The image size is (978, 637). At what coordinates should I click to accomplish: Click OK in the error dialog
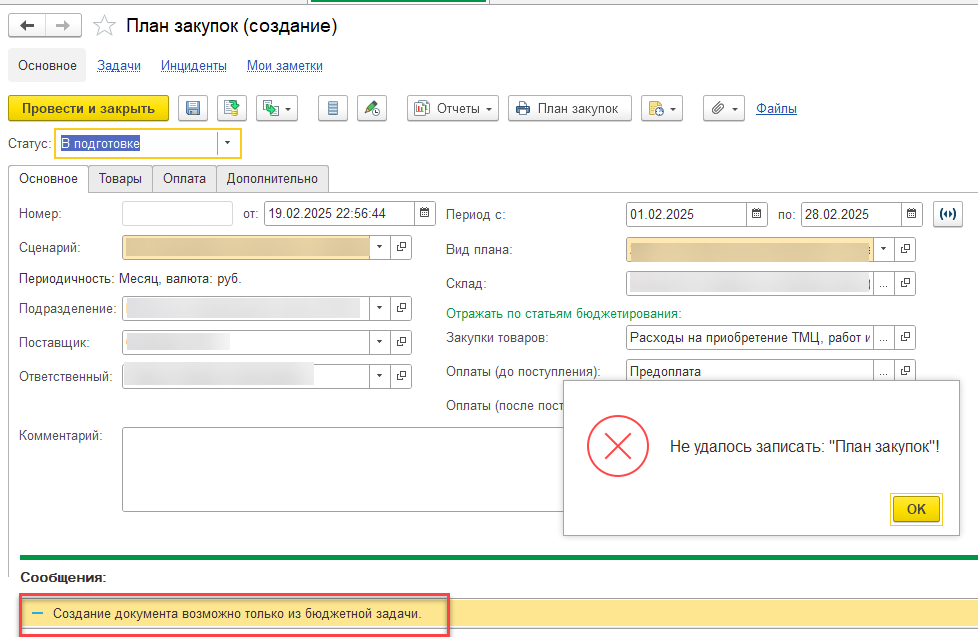coord(916,509)
